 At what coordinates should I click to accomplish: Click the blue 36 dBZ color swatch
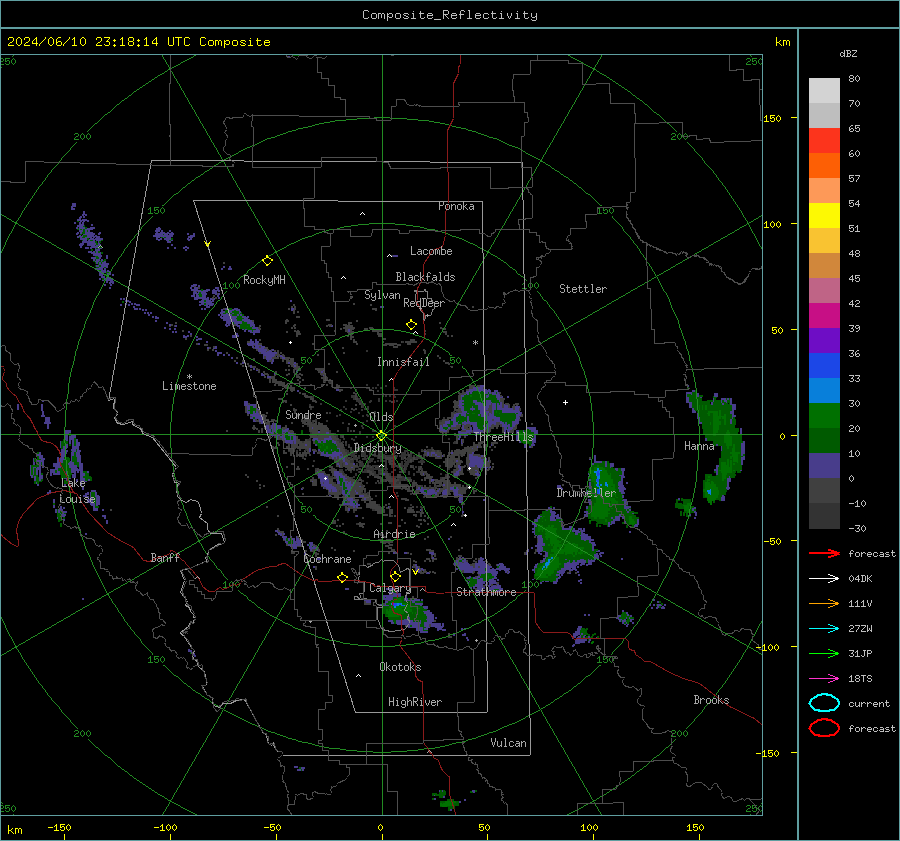824,366
